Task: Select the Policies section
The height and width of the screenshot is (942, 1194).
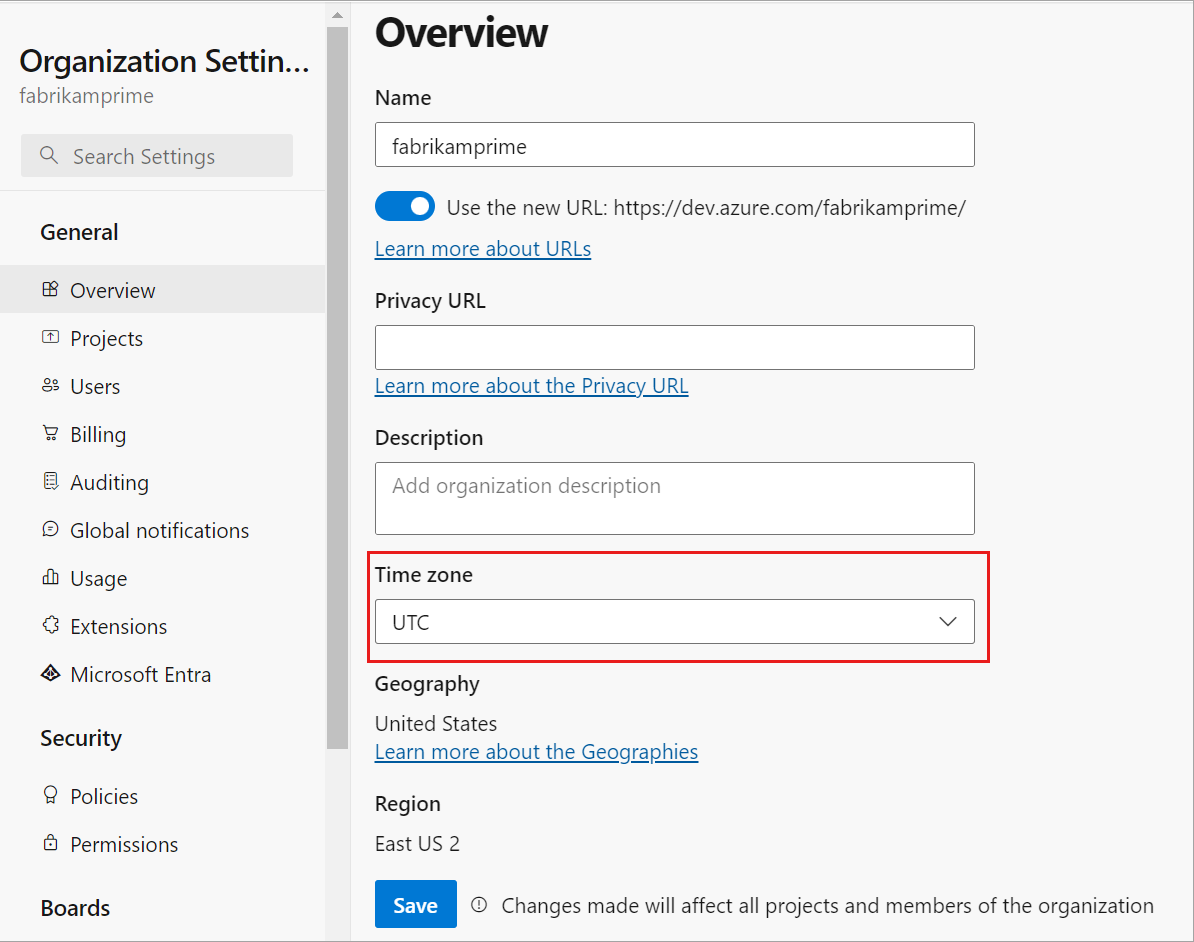Action: (x=104, y=796)
